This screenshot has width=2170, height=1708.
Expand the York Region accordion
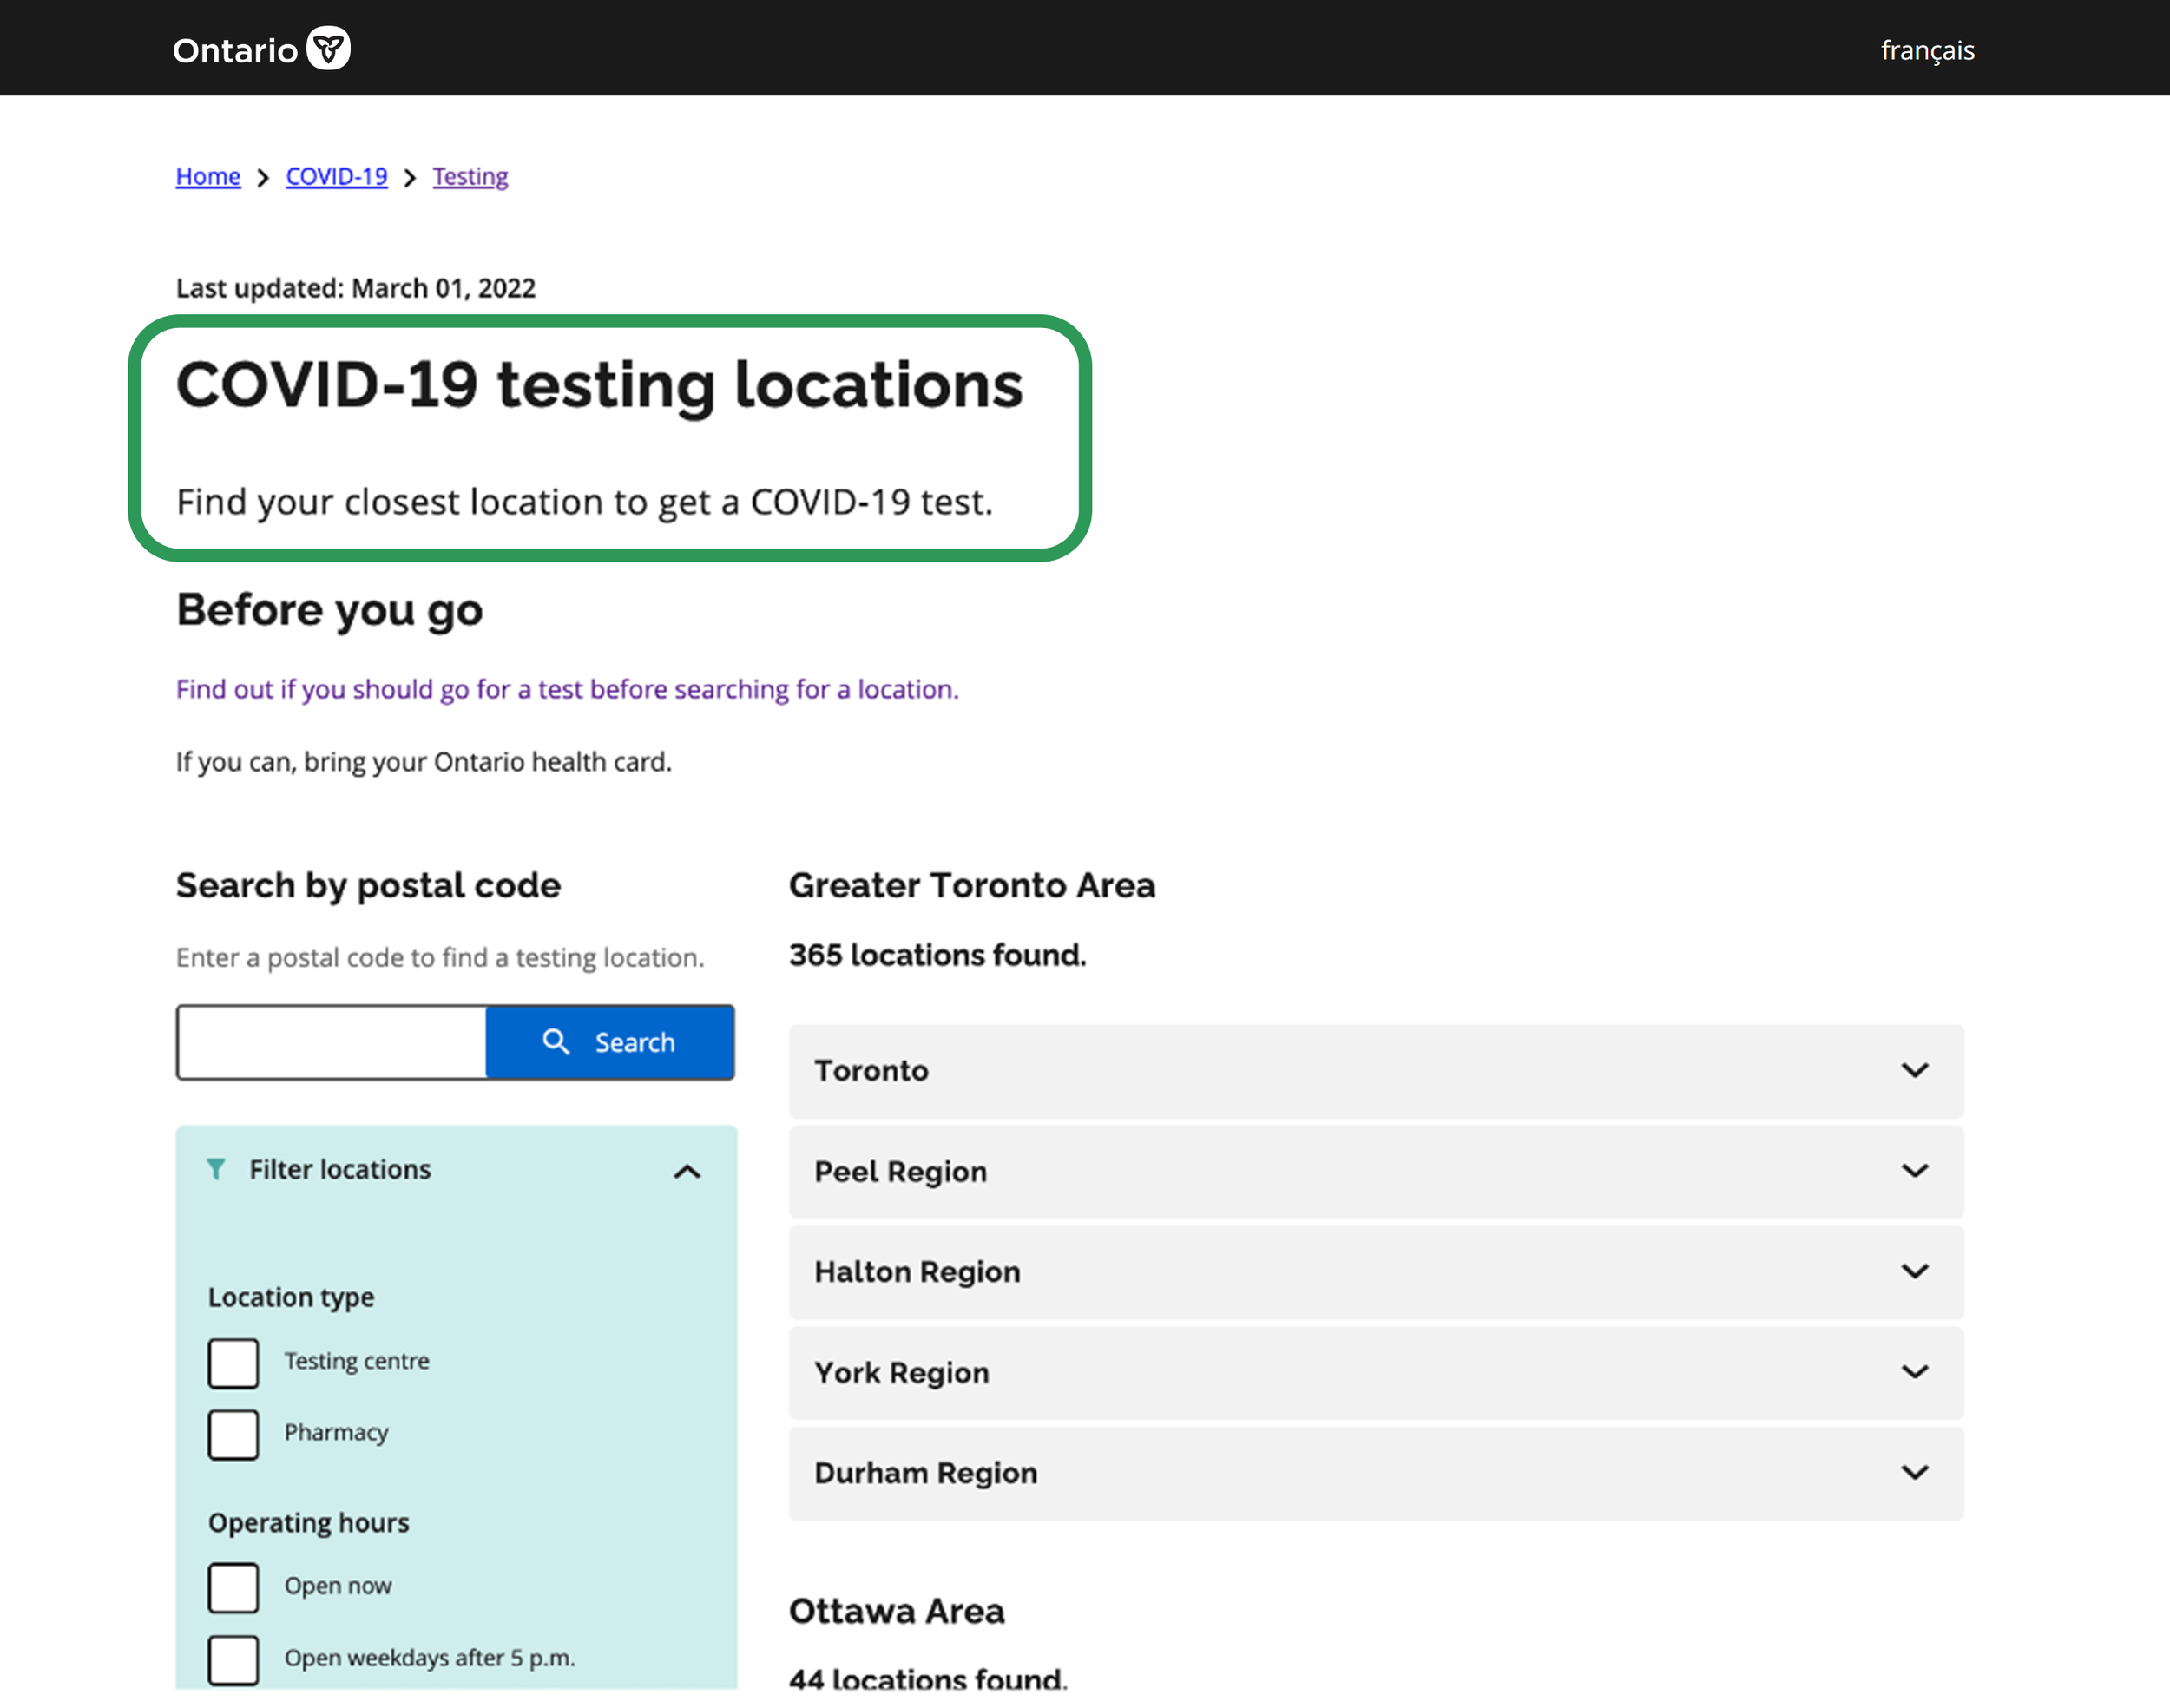tap(1376, 1372)
